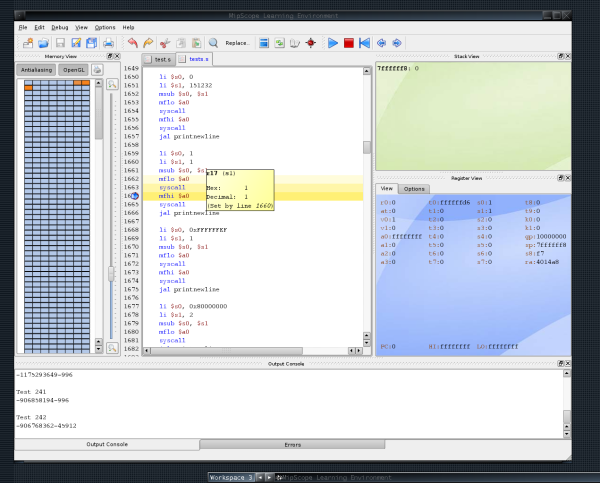Click the Replace... button
600x483 pixels.
[237, 43]
